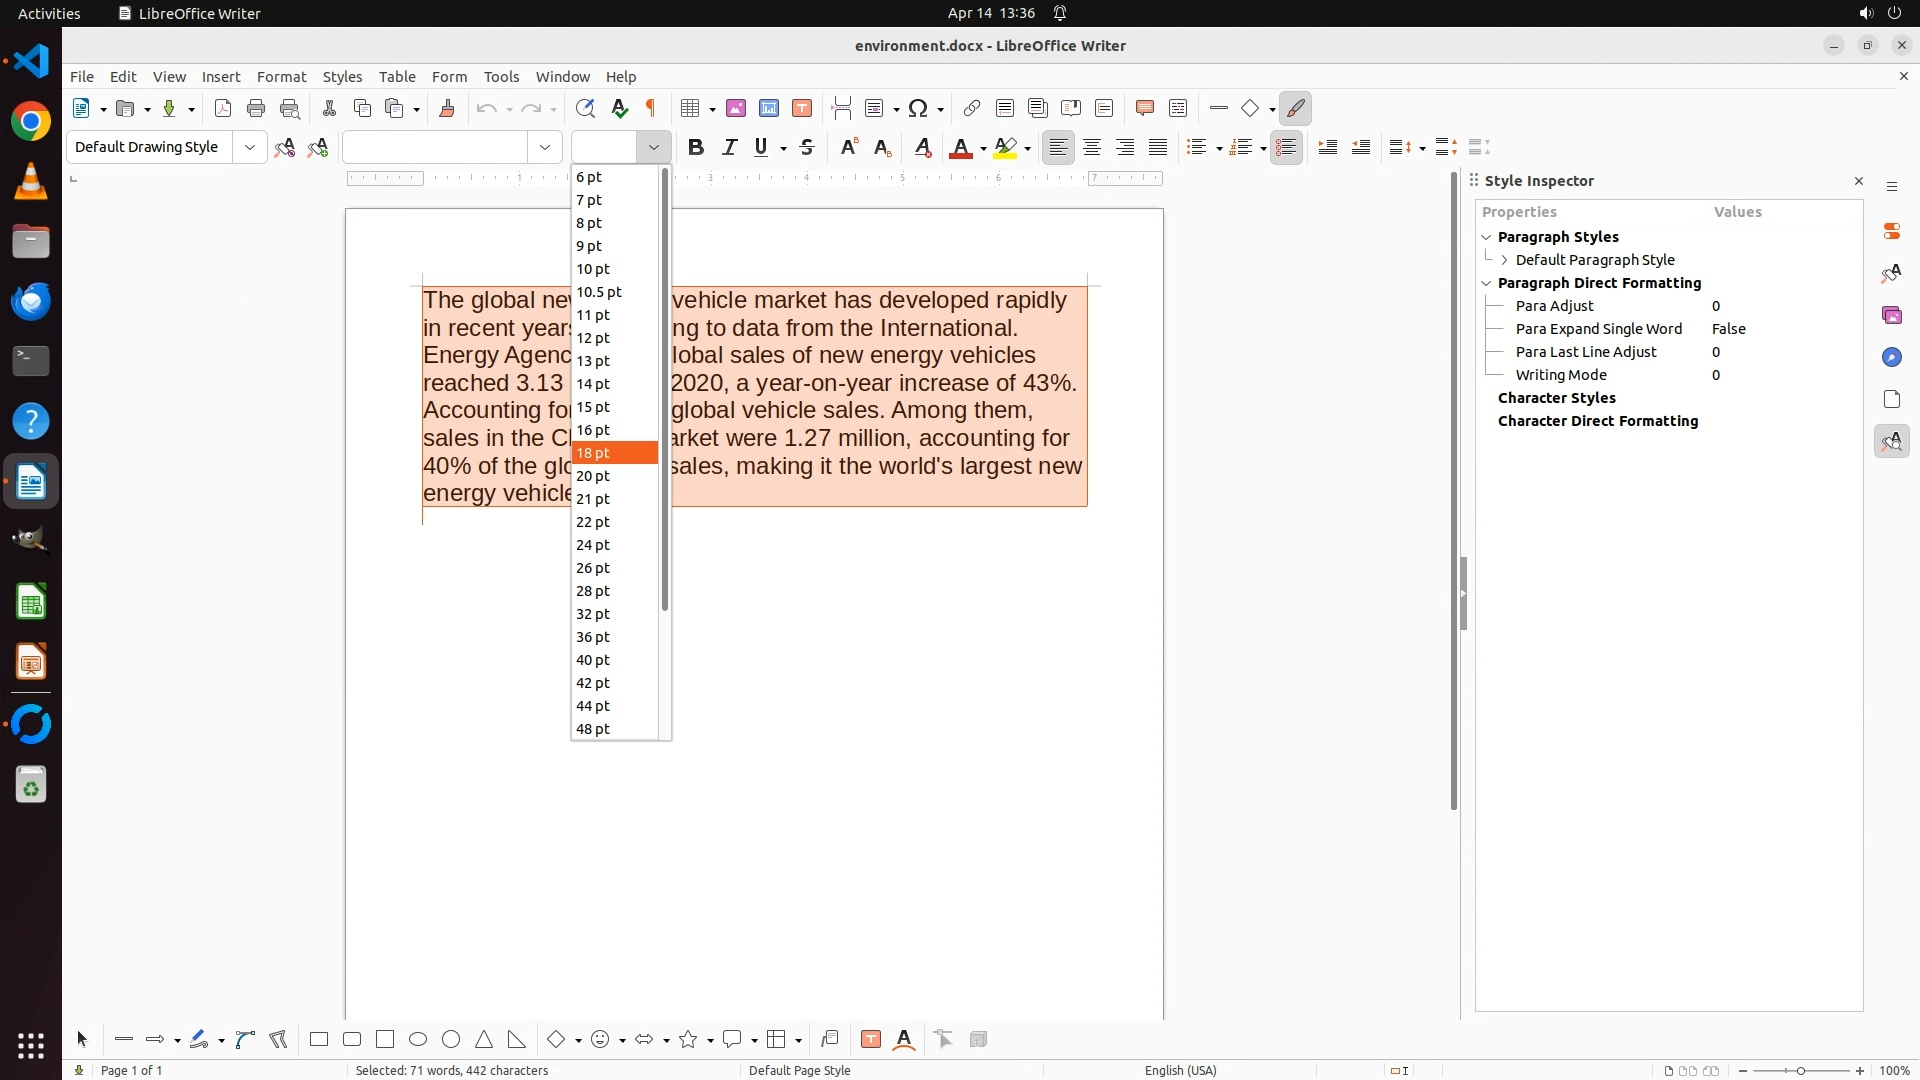Viewport: 1920px width, 1080px height.
Task: Click the Strikethrough icon
Action: coord(807,148)
